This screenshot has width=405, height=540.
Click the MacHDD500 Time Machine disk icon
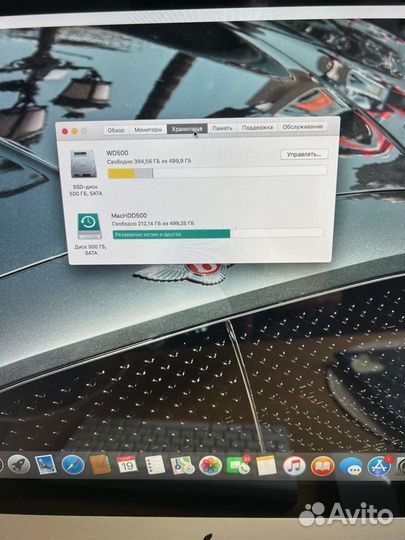pos(89,226)
